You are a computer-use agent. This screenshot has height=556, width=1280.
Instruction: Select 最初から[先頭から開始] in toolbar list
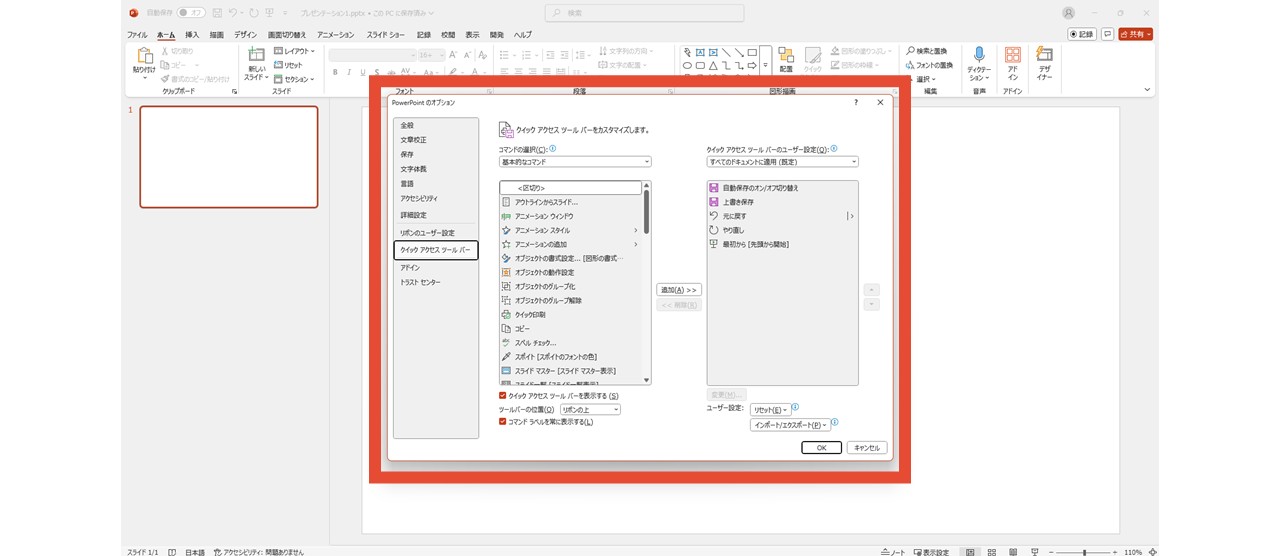coord(782,244)
